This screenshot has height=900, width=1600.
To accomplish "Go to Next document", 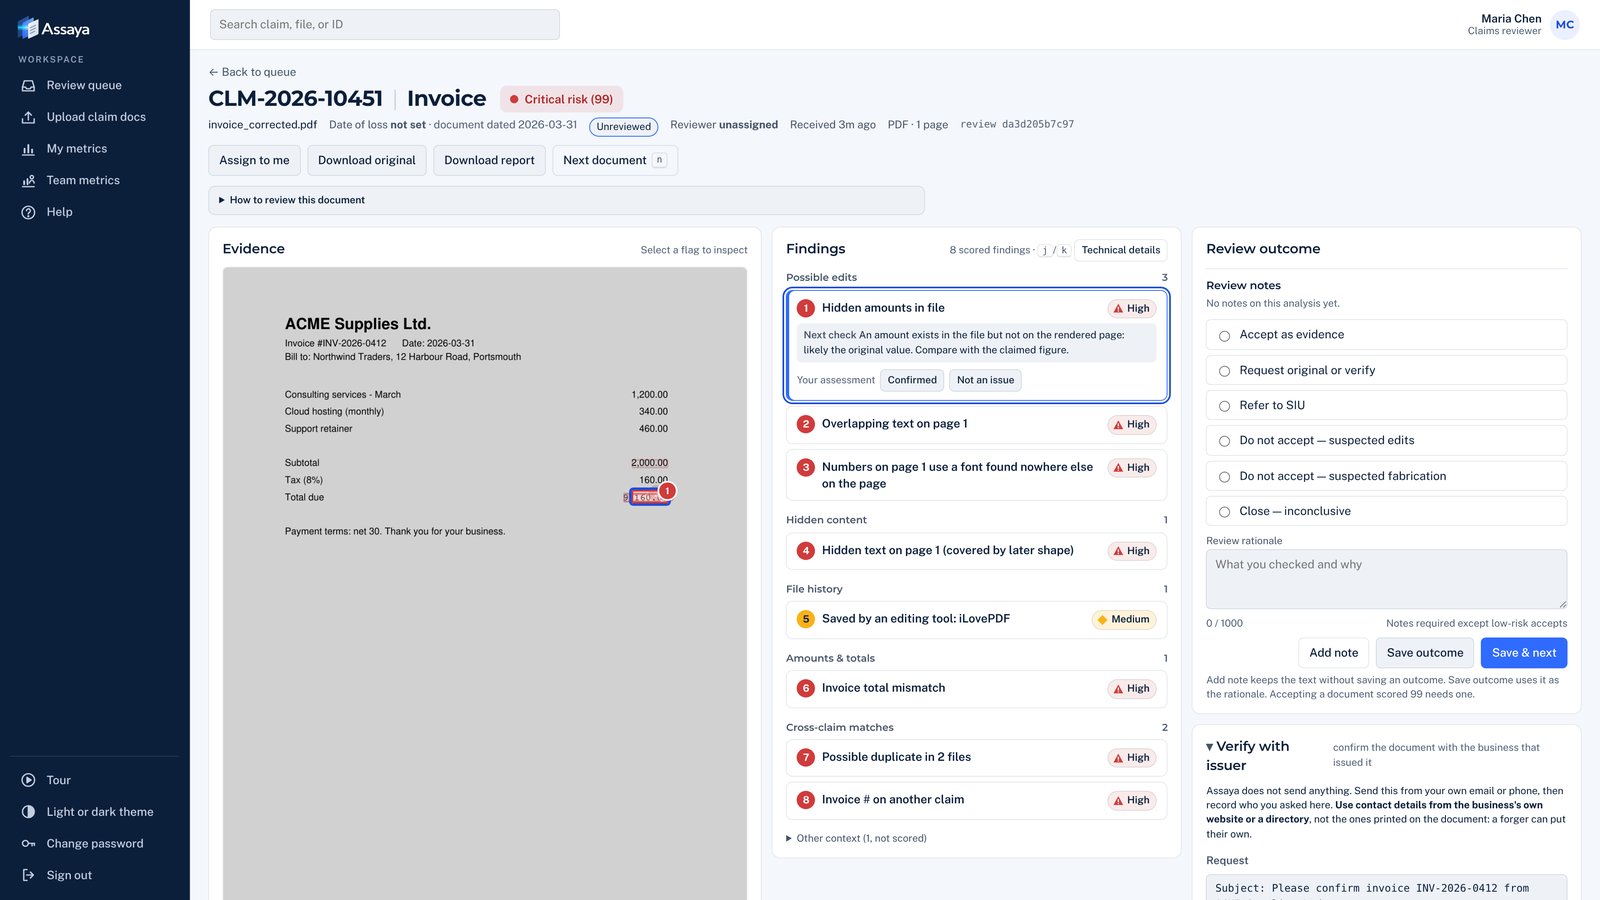I will pos(615,160).
